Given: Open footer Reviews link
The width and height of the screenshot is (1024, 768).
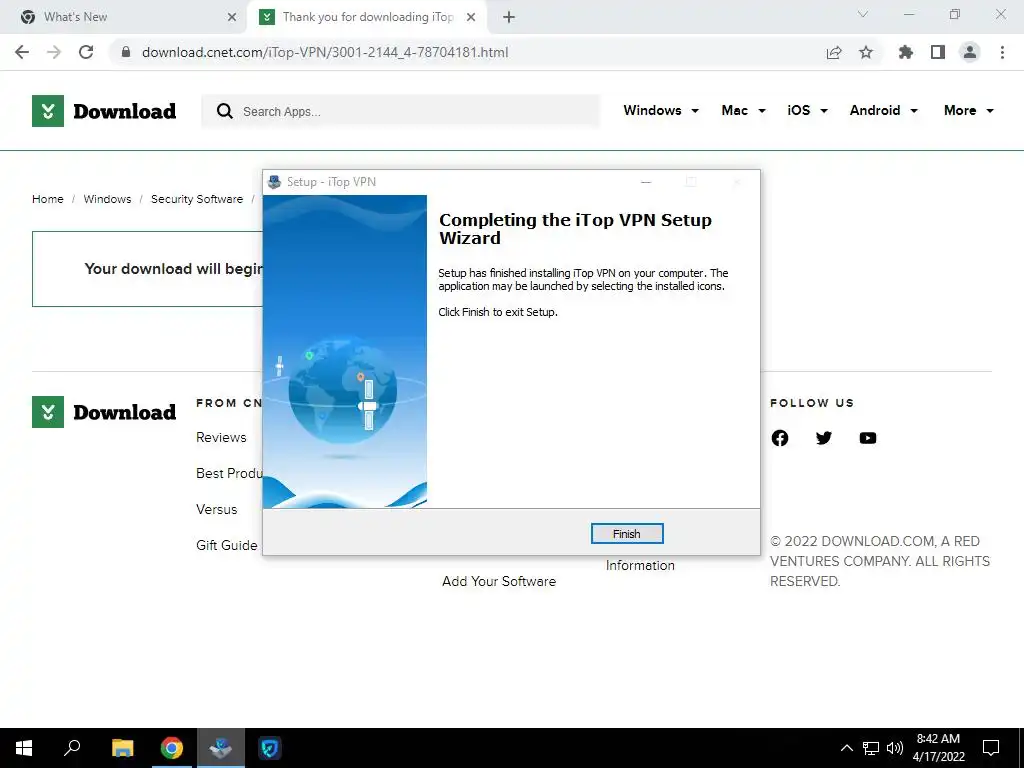Looking at the screenshot, I should (x=221, y=438).
